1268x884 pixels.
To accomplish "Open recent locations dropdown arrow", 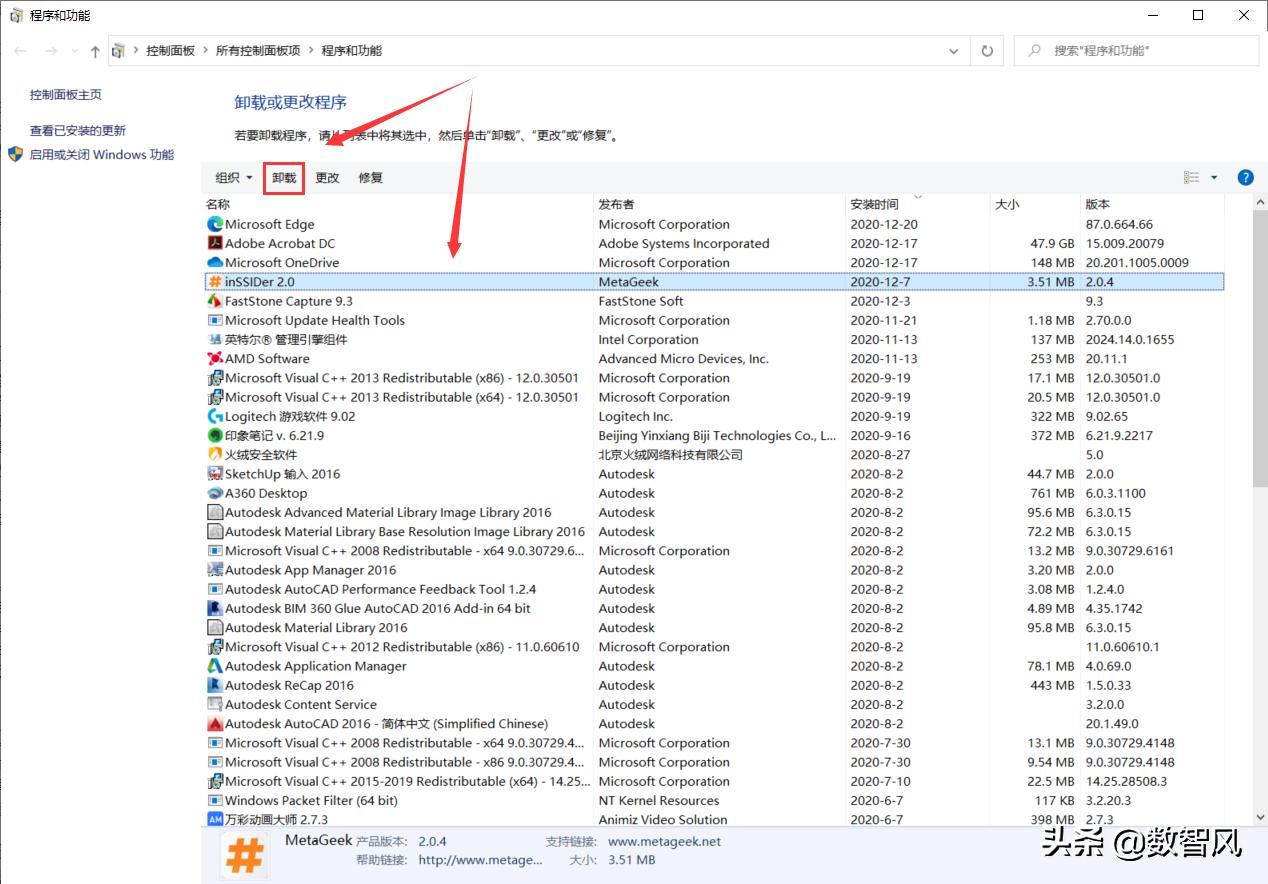I will coord(75,51).
